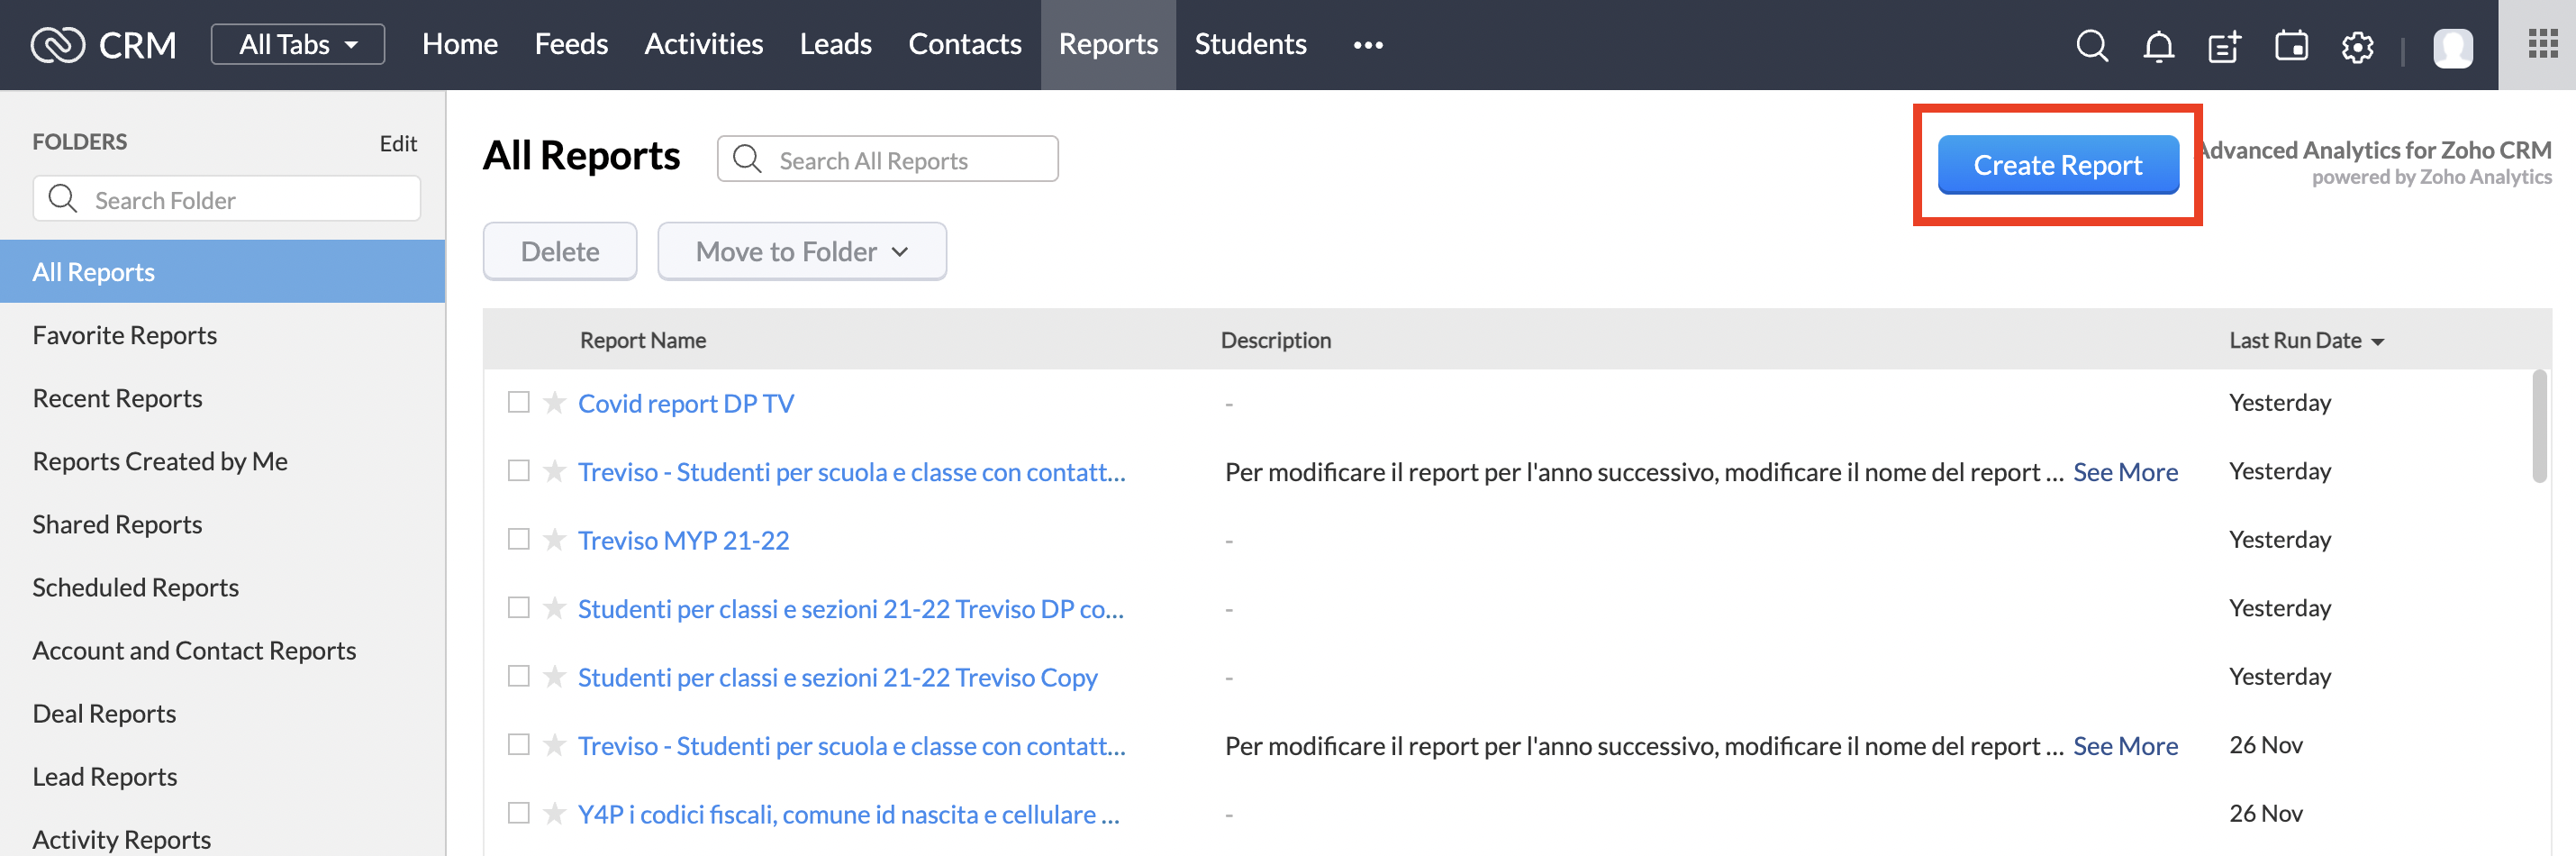Select the Treviso MYP 21-22 checkbox
The image size is (2576, 856).
click(x=518, y=539)
